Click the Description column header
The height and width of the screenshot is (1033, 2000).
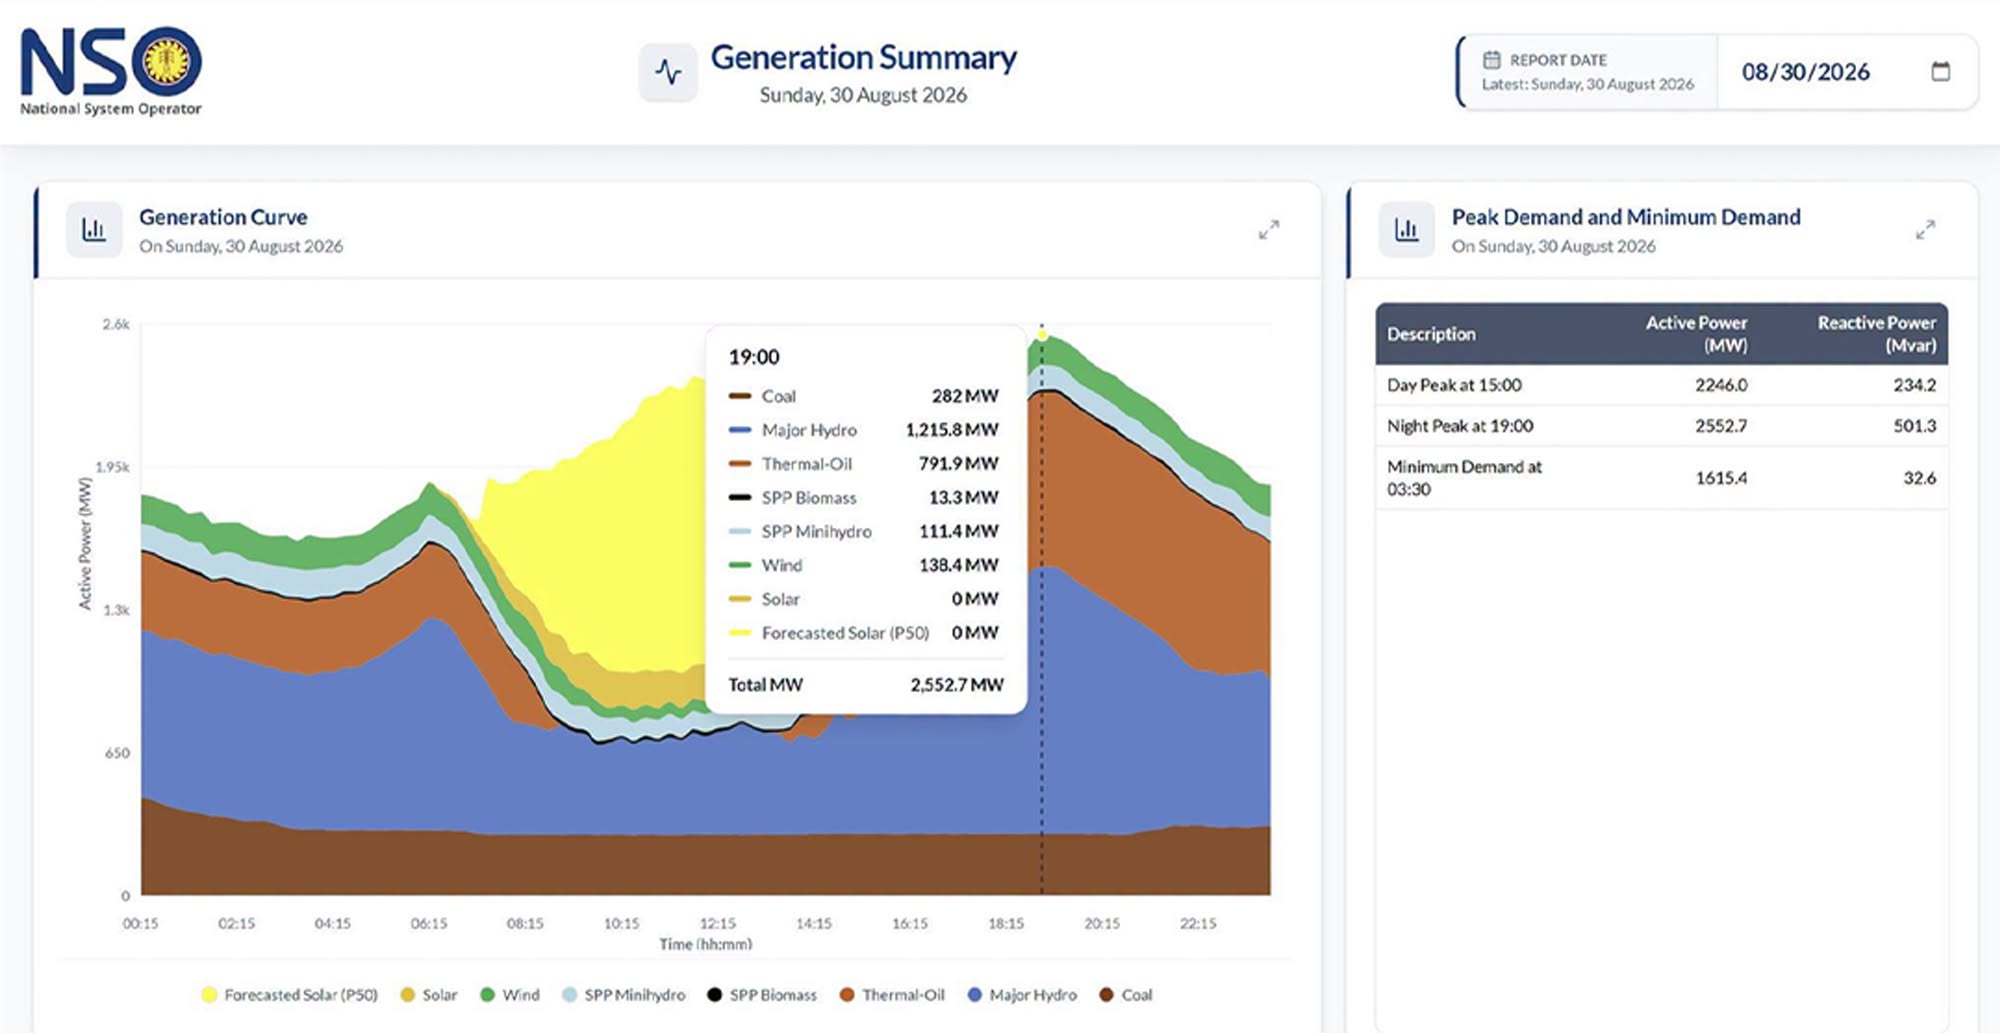point(1431,334)
